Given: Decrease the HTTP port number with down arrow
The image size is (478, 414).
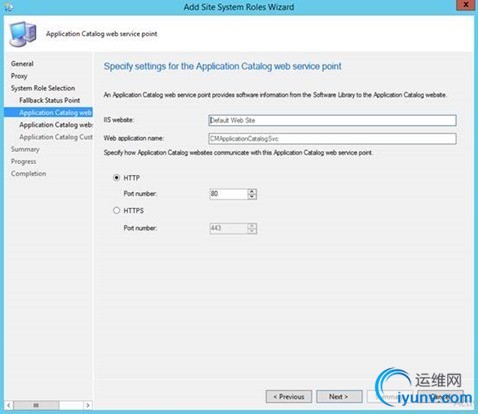Looking at the screenshot, I should (252, 197).
